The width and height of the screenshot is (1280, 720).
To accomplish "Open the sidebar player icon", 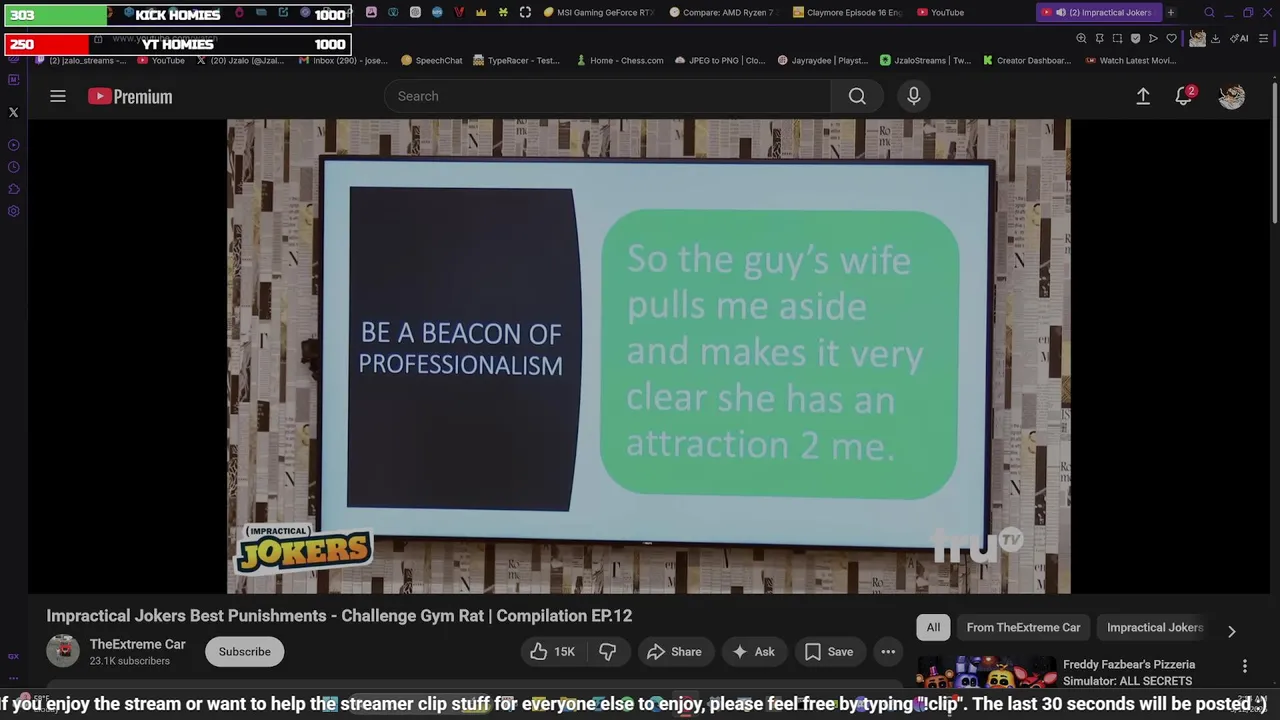I will pyautogui.click(x=13, y=145).
